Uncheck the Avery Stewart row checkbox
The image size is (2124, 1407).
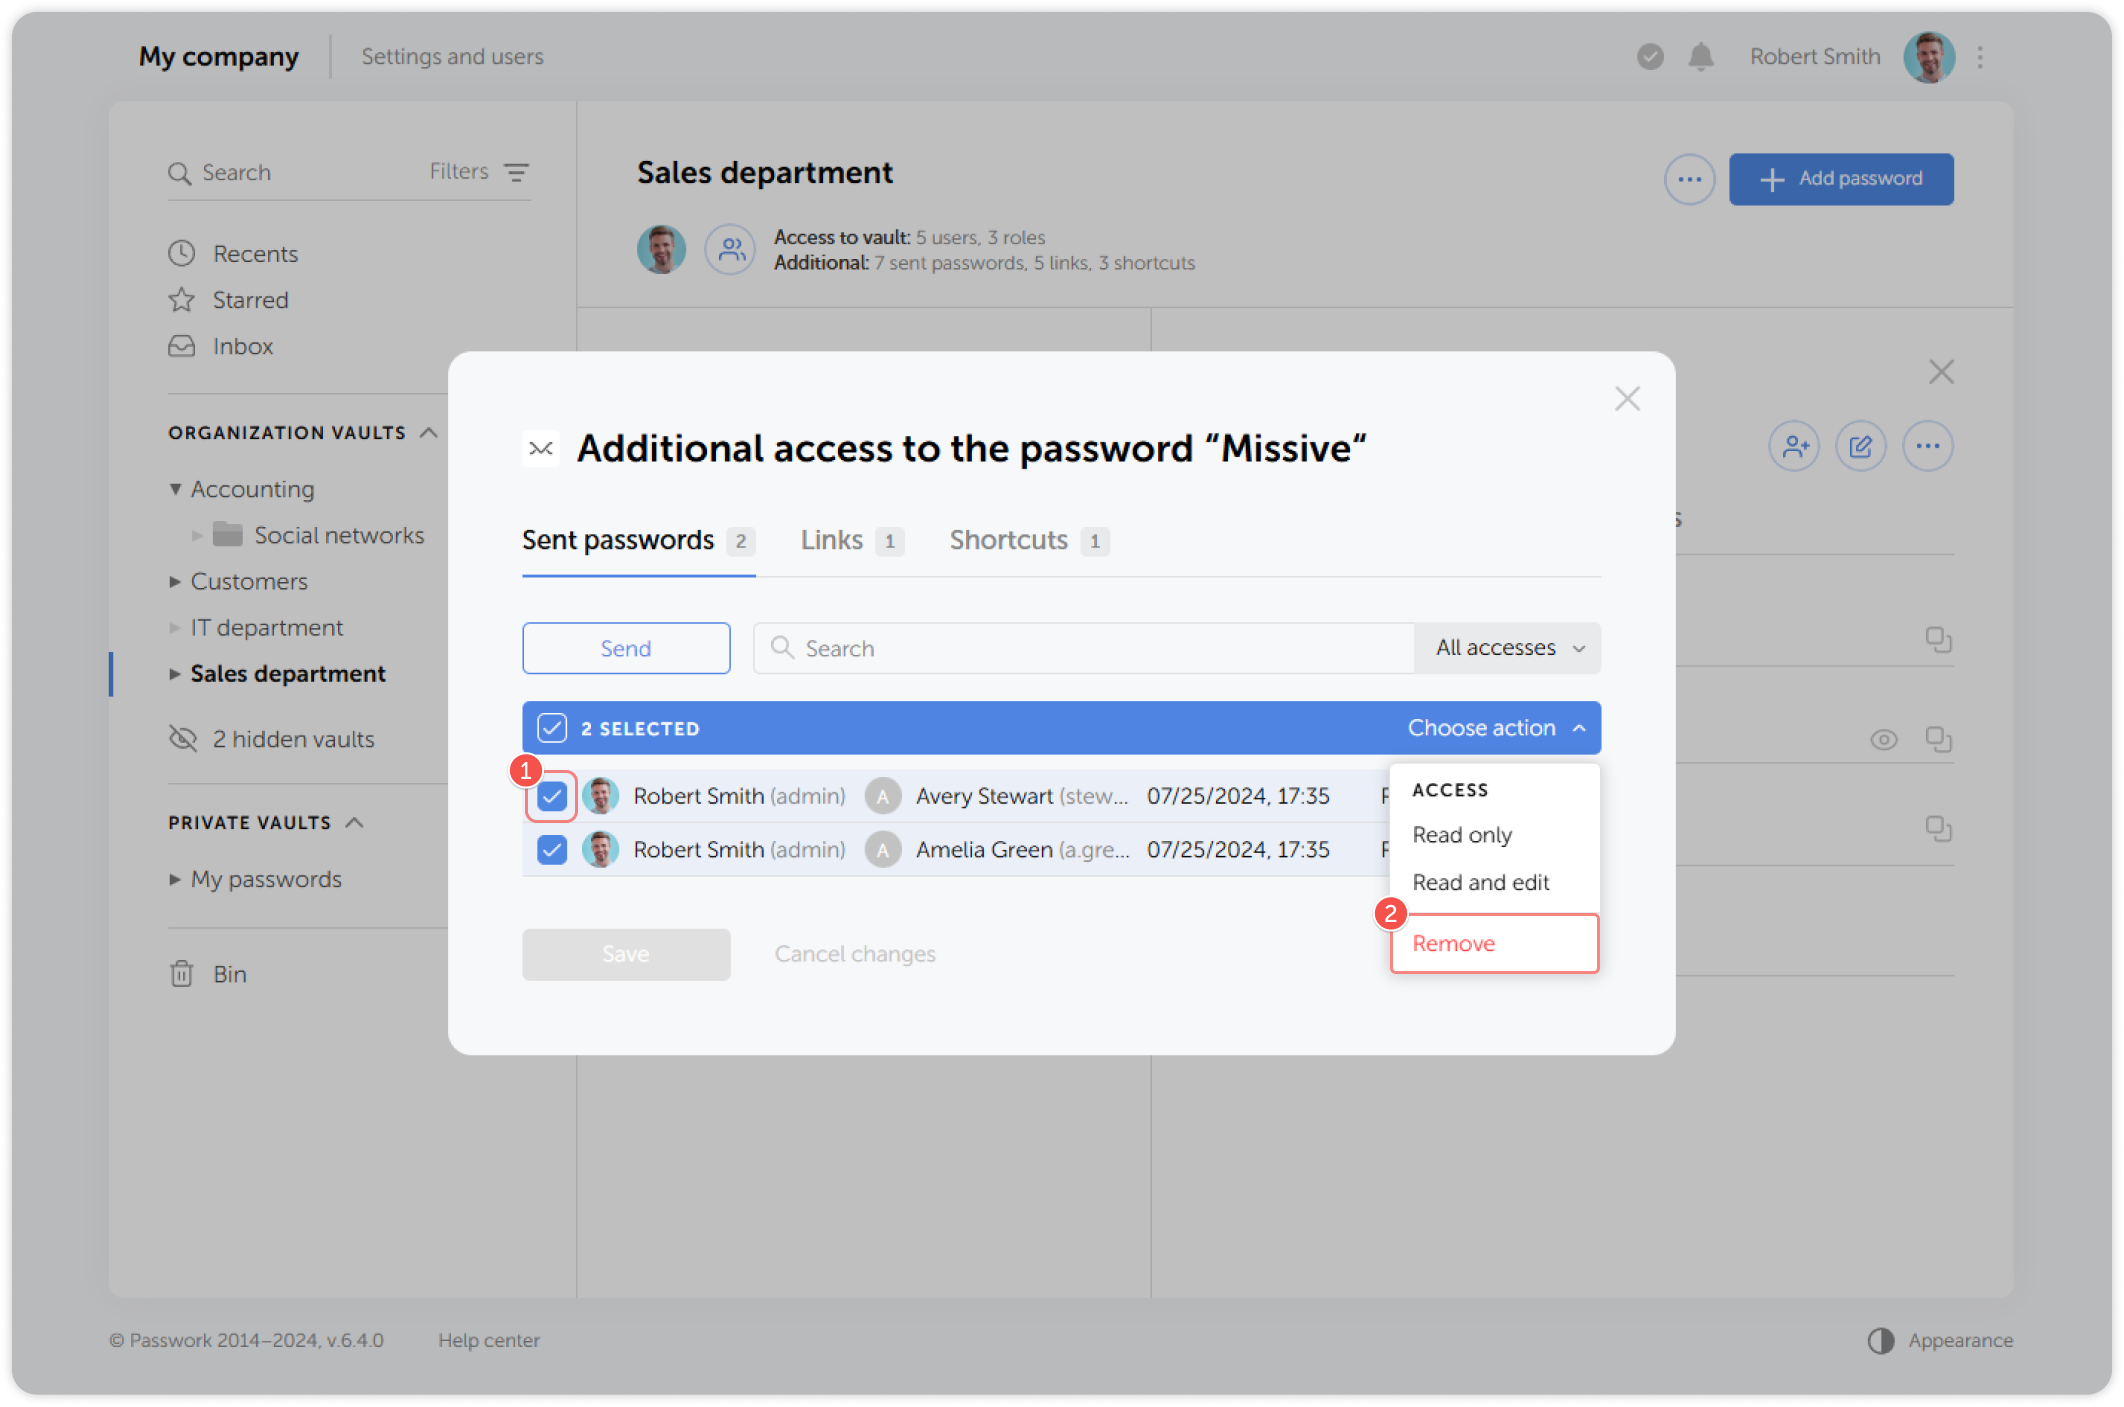click(552, 796)
